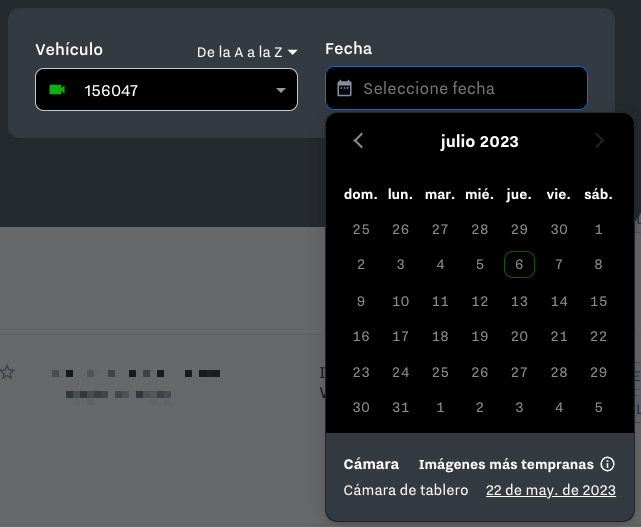Screen dimensions: 641x527
Task: Select July 13 in the calendar
Action: point(519,301)
